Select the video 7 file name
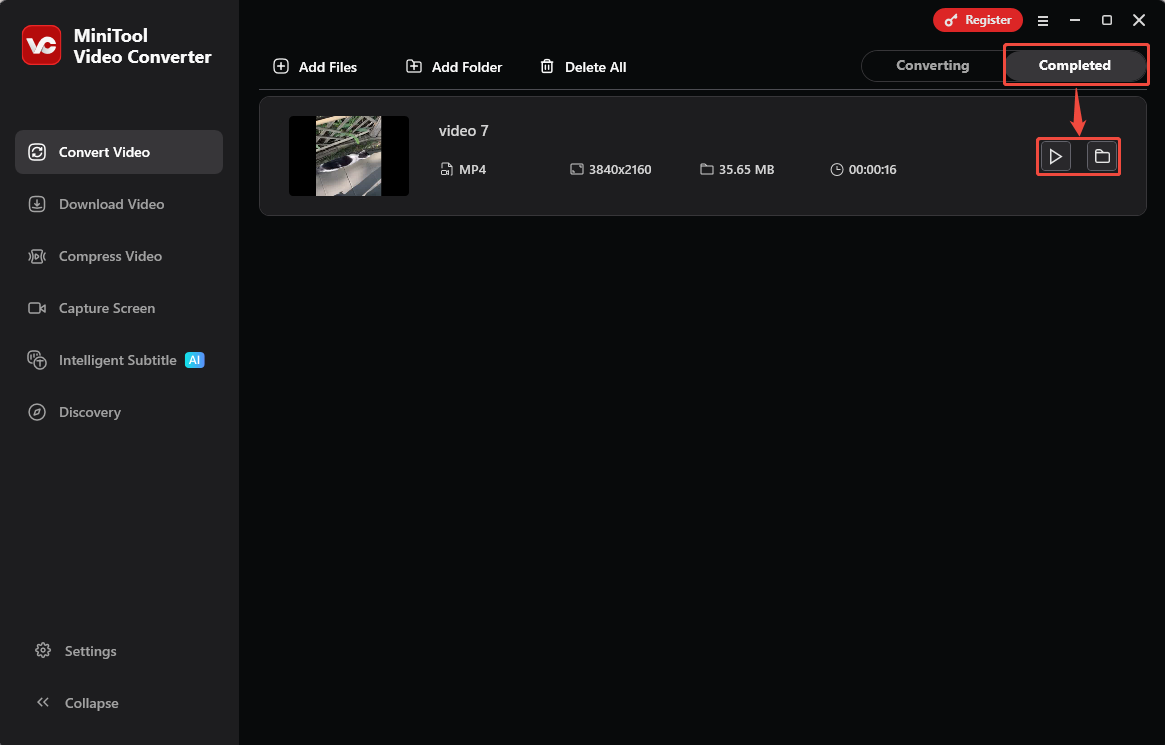This screenshot has height=745, width=1165. [x=463, y=130]
